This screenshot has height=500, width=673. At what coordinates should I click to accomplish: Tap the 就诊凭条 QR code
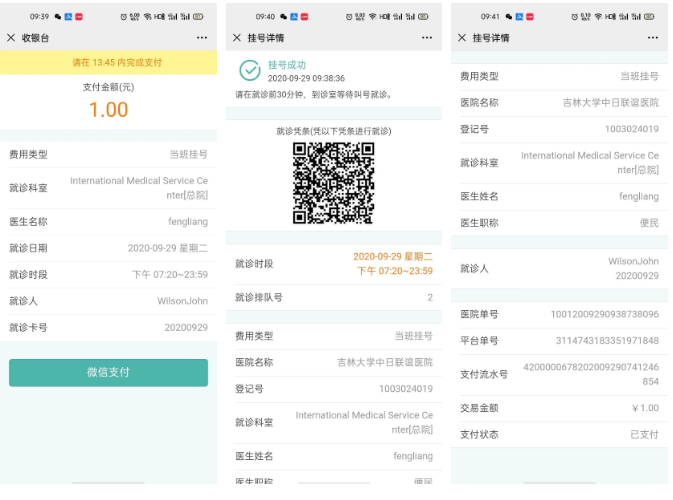coord(333,183)
